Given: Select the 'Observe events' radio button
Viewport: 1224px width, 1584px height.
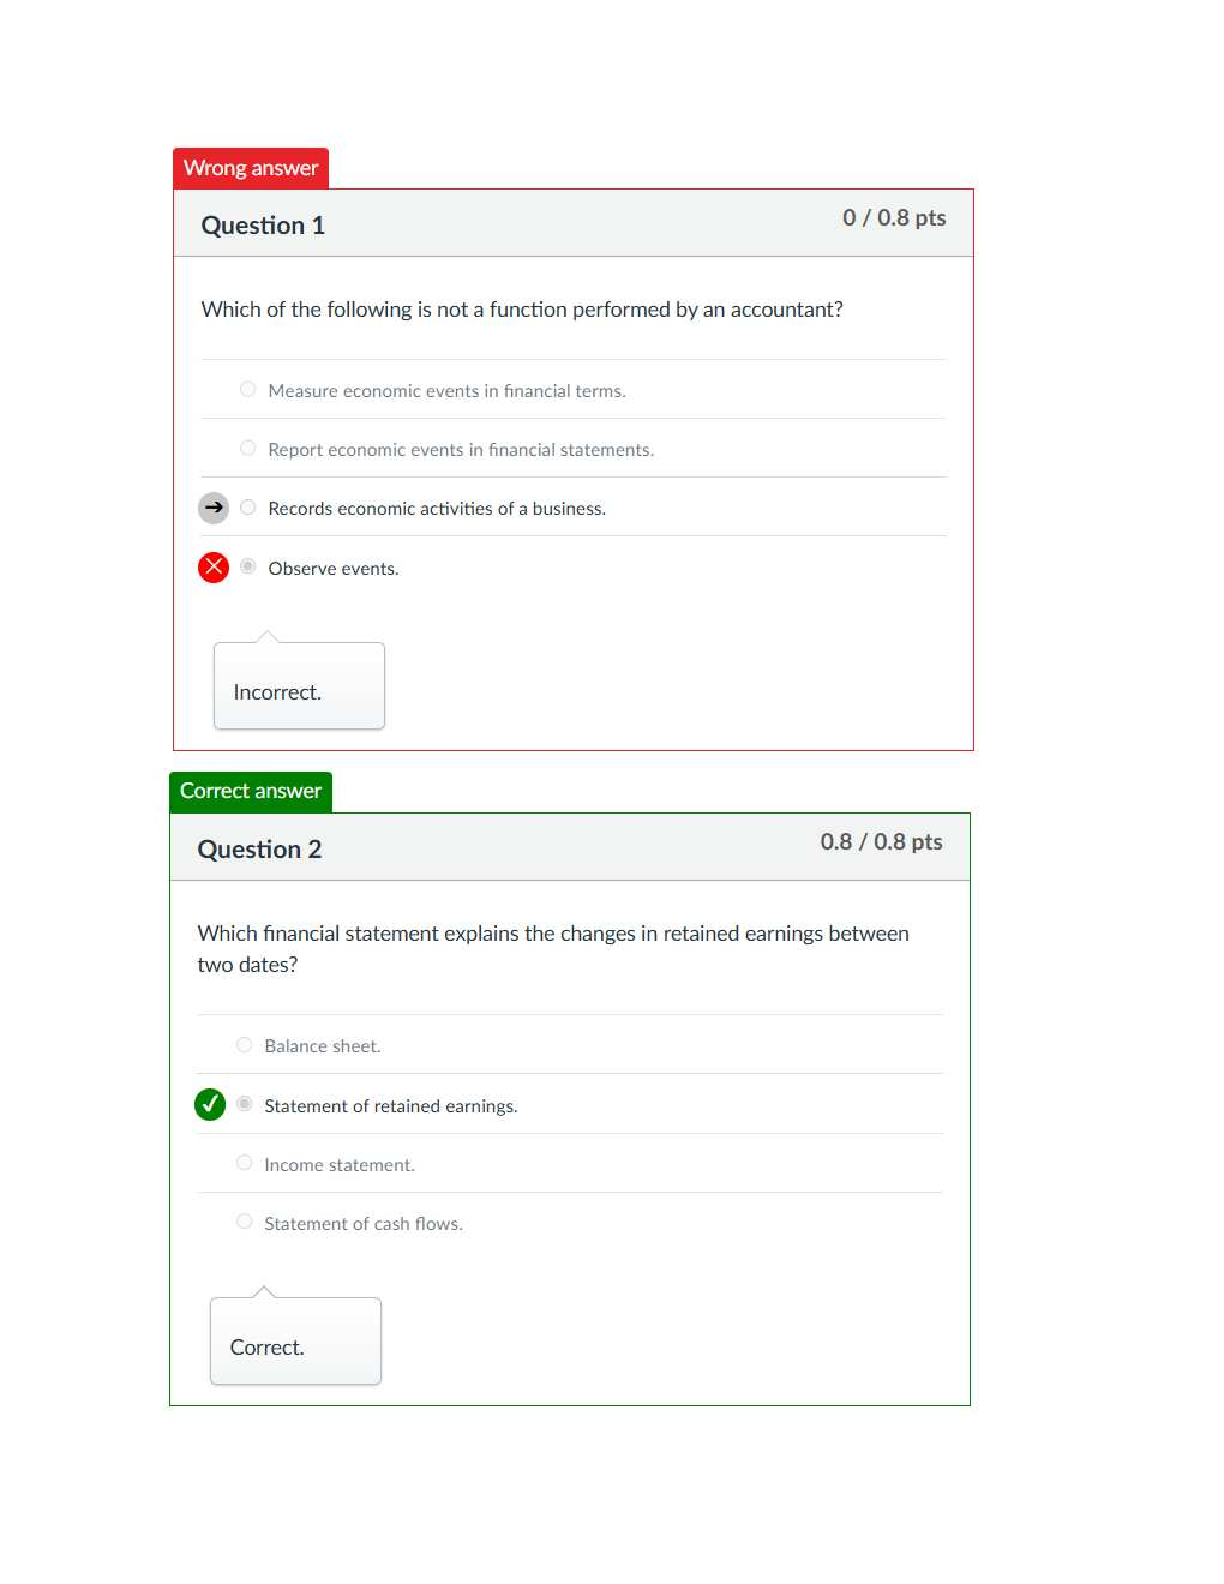Looking at the screenshot, I should click(248, 566).
